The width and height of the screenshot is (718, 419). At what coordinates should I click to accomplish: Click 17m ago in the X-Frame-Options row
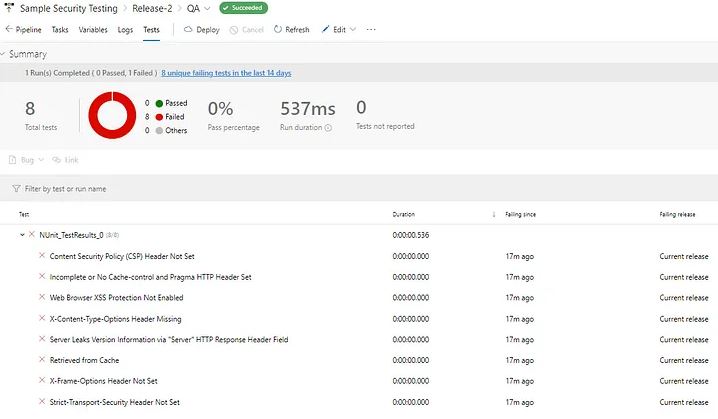click(520, 381)
